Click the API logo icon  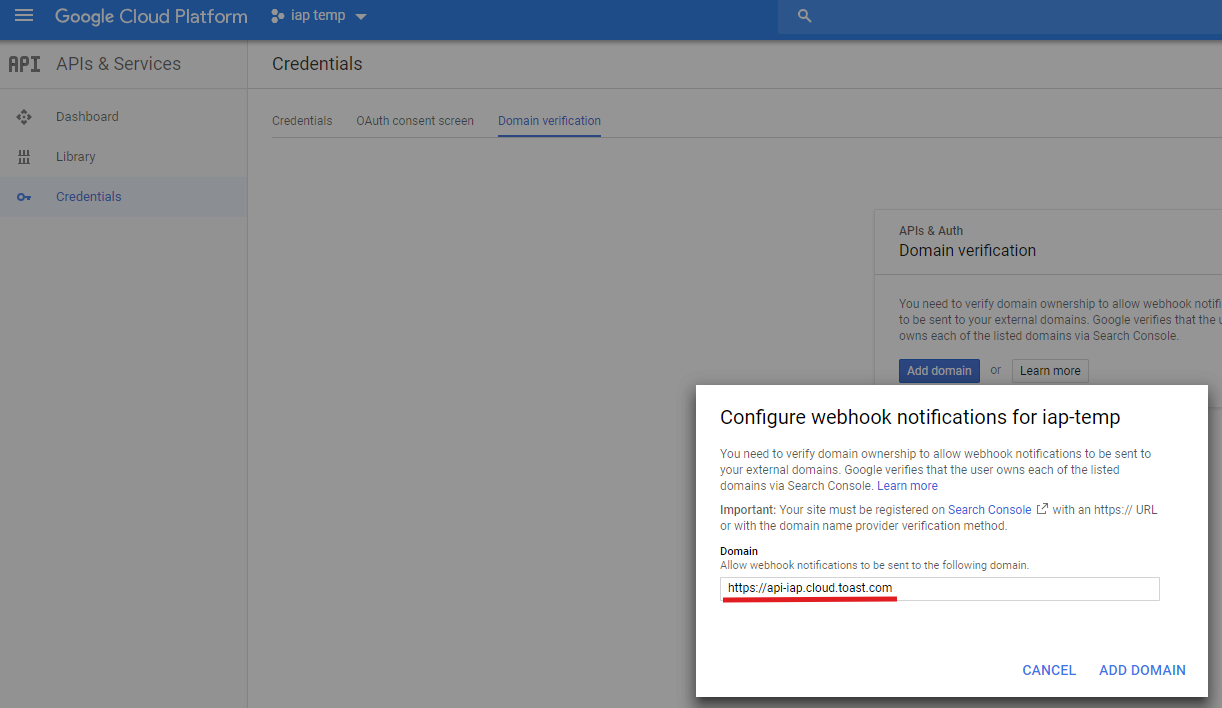click(x=24, y=64)
